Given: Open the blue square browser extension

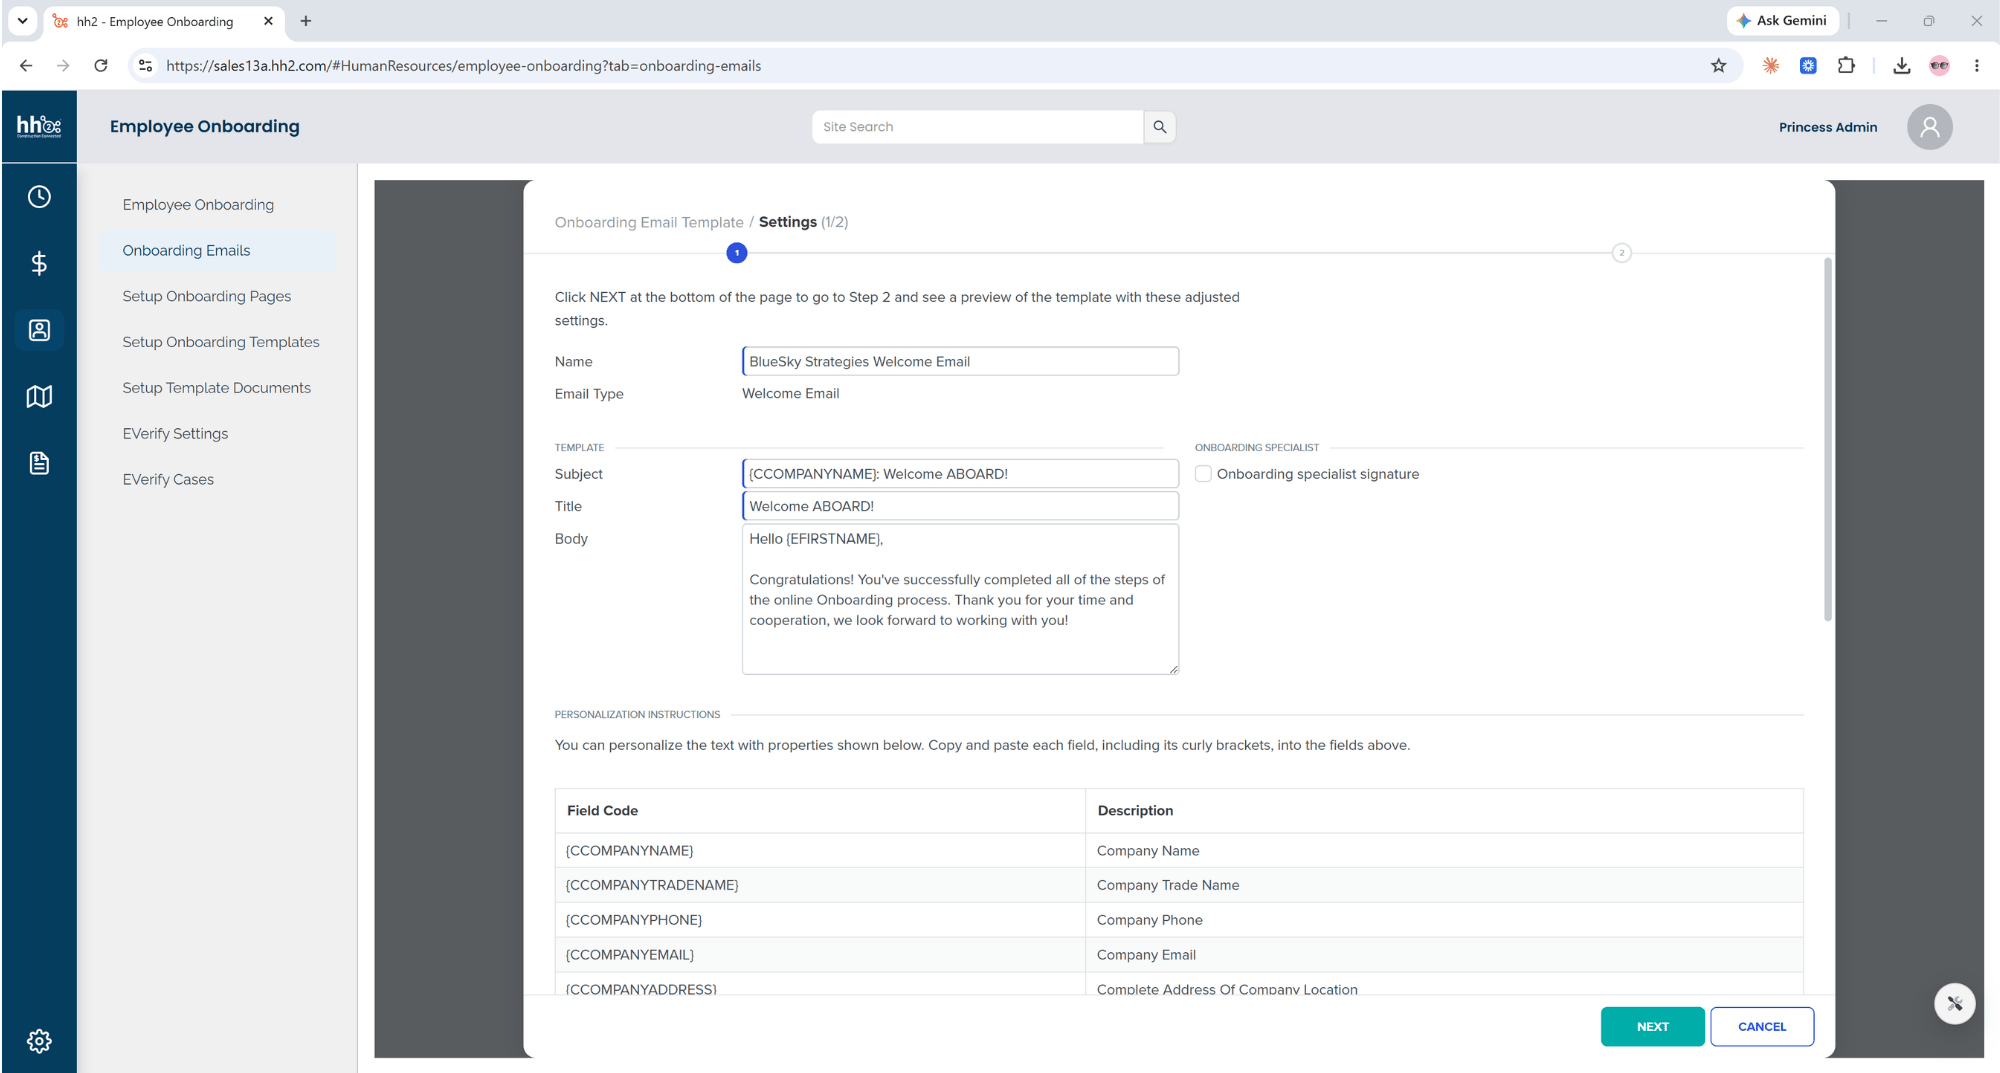Looking at the screenshot, I should click(x=1808, y=66).
